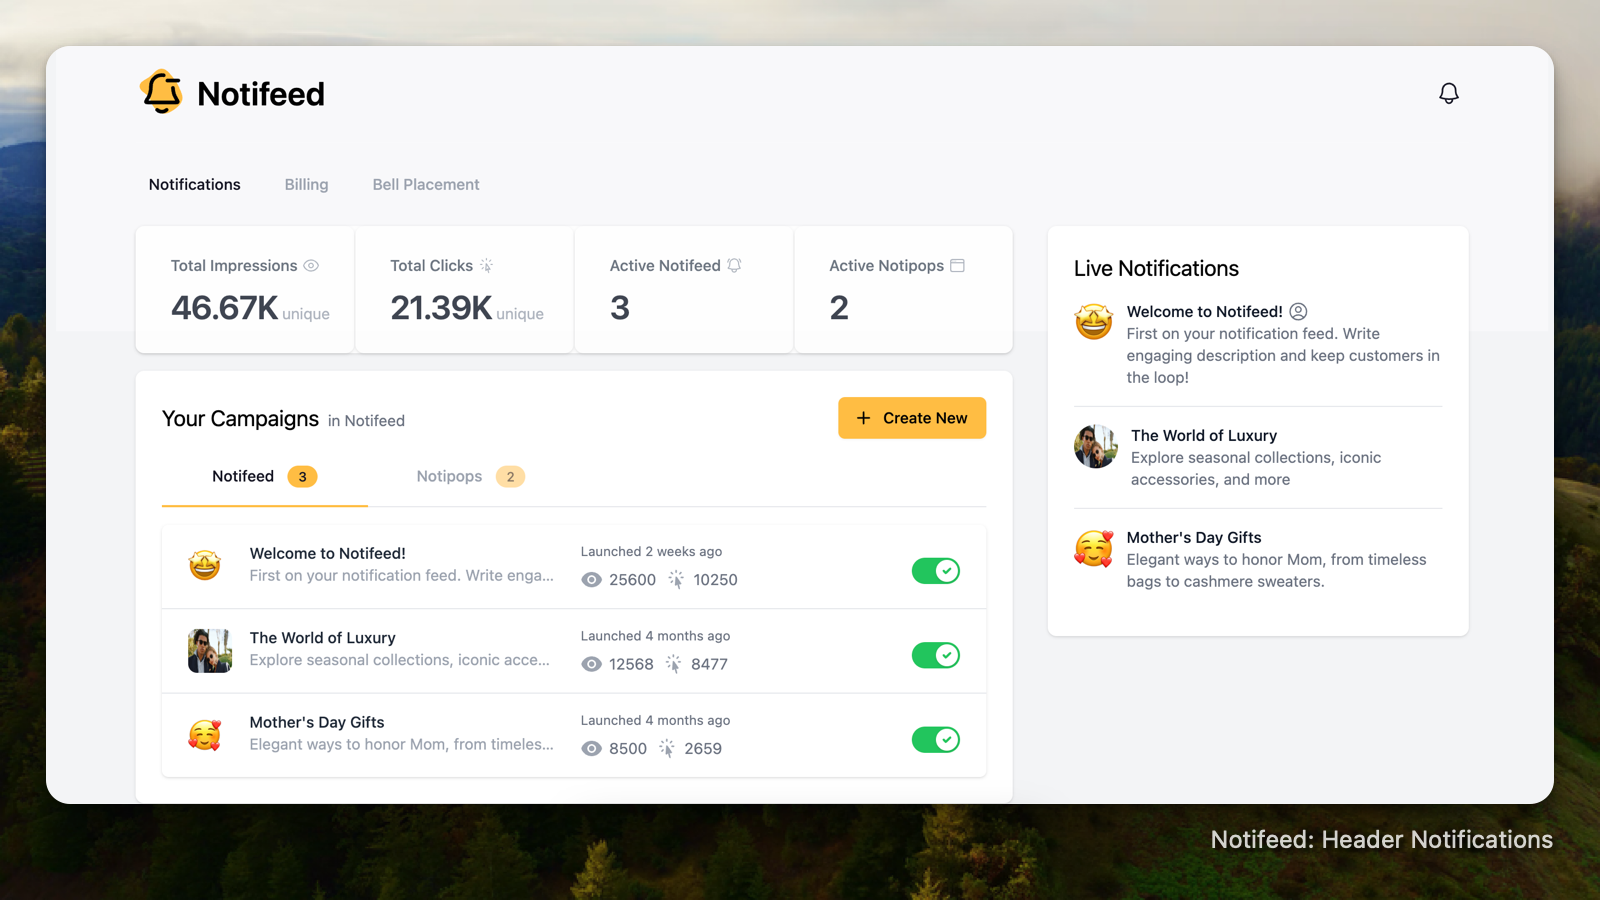Click the 'Launched 4 months ago' text in the Mother's Day Gifts row

click(655, 720)
